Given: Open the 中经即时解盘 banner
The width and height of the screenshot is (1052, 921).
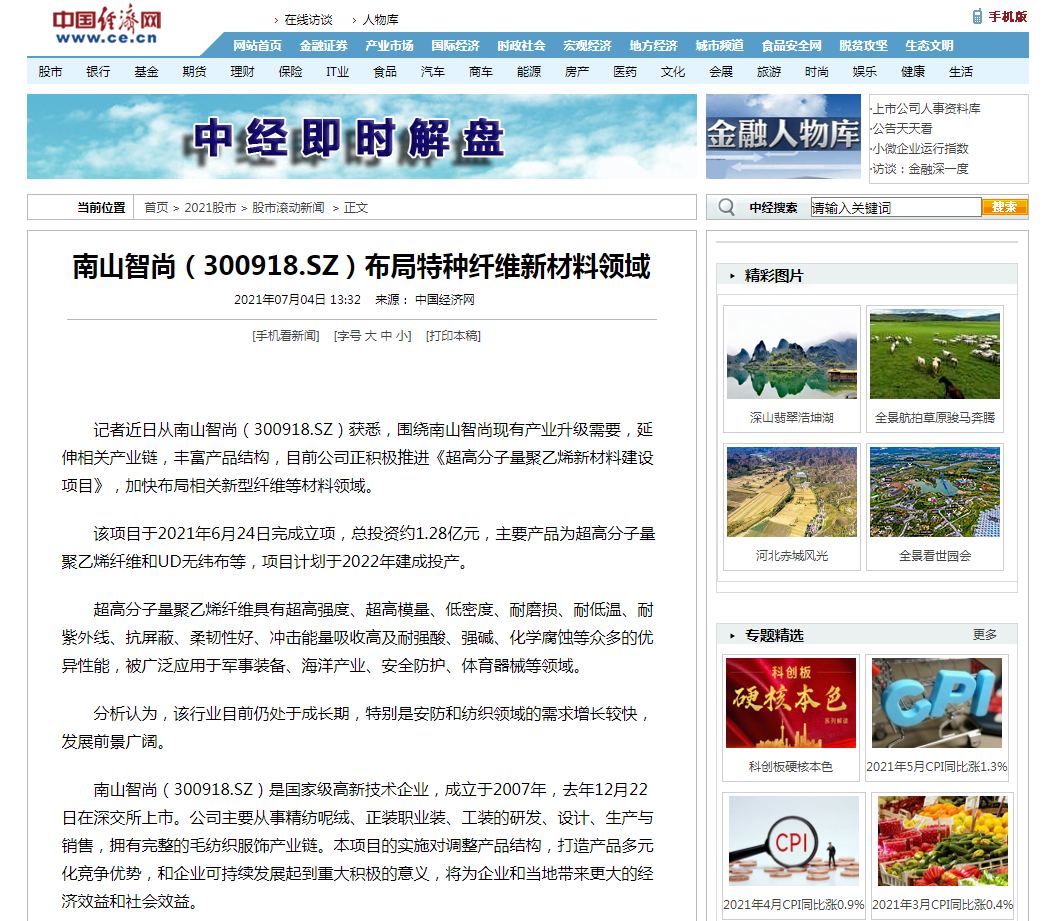Looking at the screenshot, I should coord(361,137).
